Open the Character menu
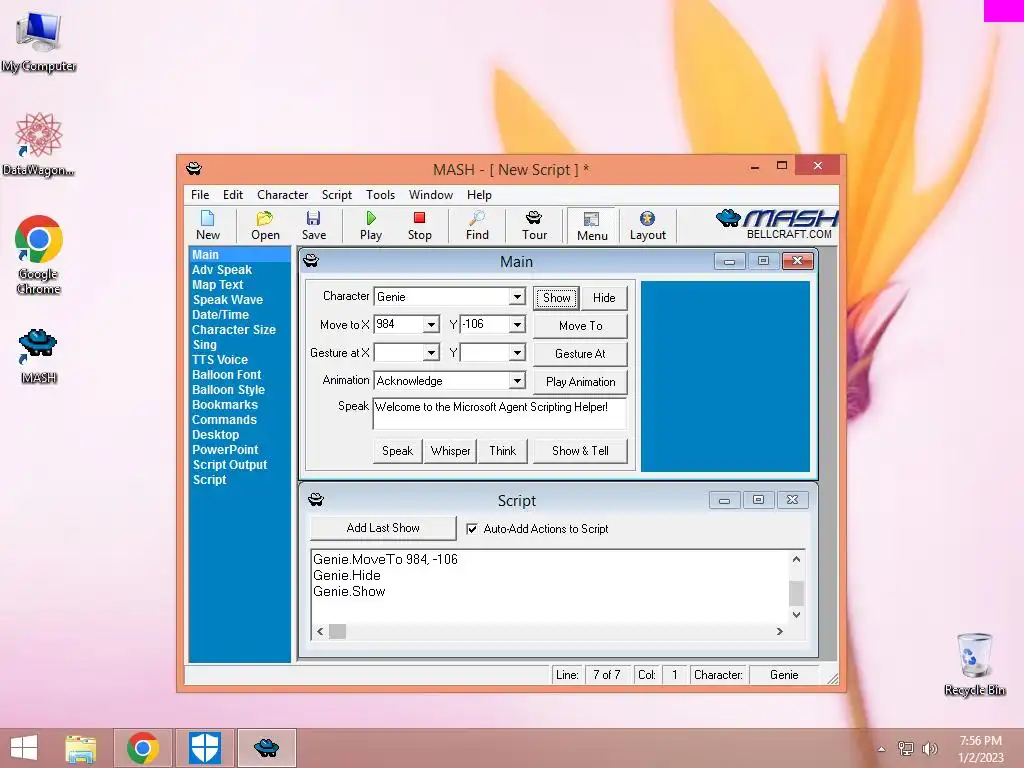Viewport: 1024px width, 768px height. coord(282,195)
